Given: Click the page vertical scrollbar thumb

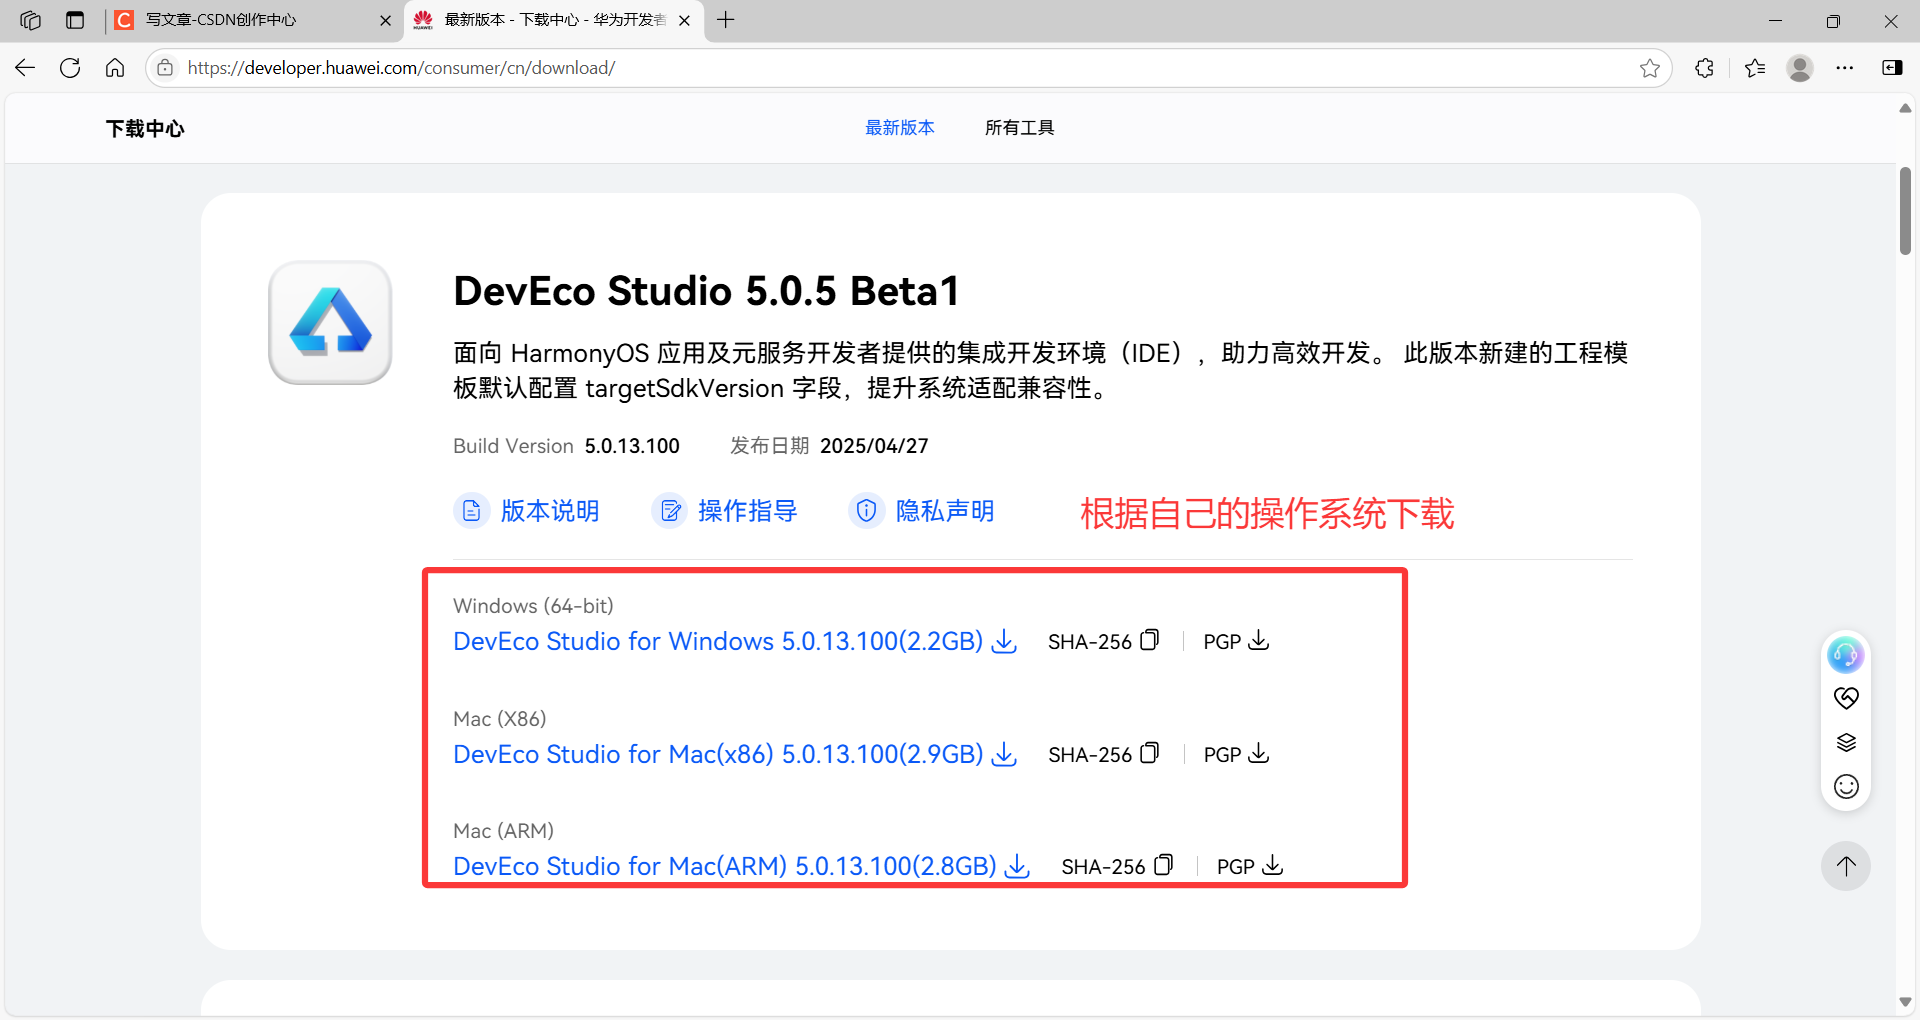Looking at the screenshot, I should [x=1905, y=211].
